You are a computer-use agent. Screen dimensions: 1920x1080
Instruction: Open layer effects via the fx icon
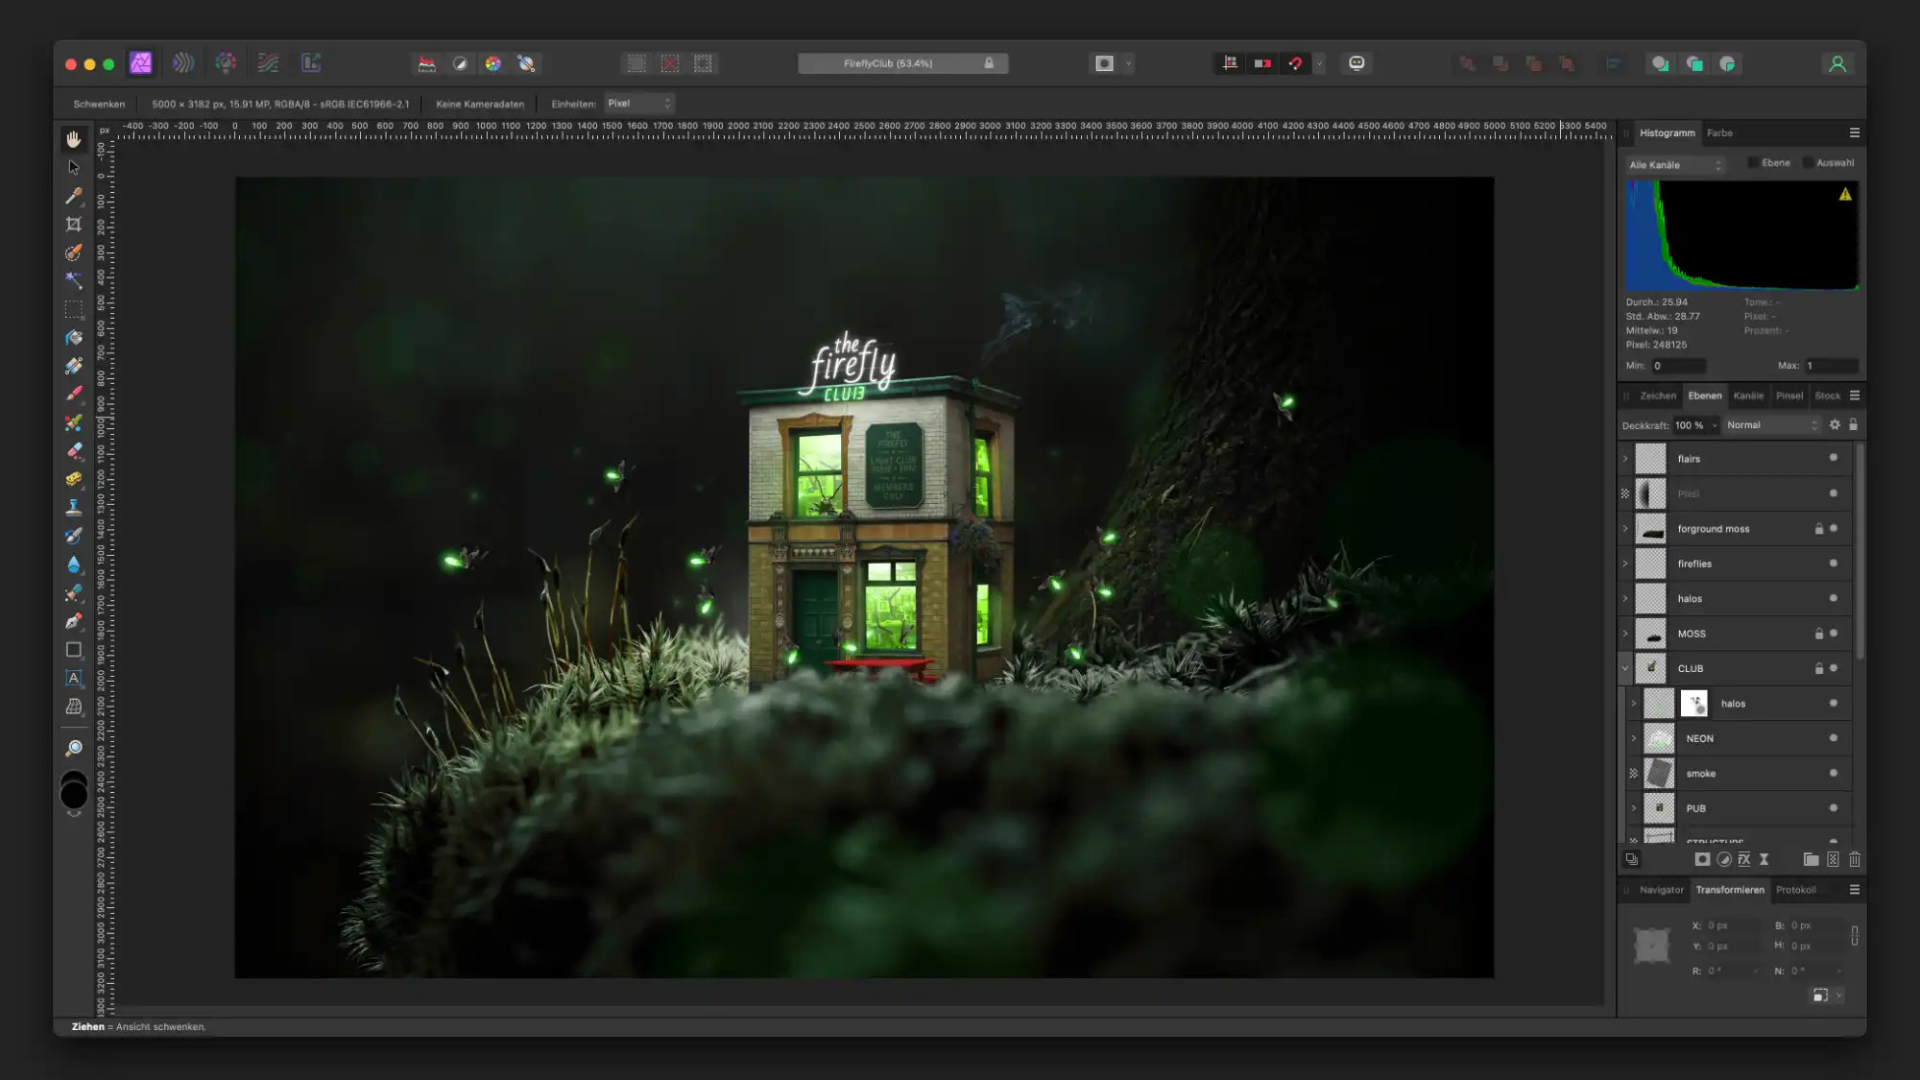click(x=1745, y=859)
